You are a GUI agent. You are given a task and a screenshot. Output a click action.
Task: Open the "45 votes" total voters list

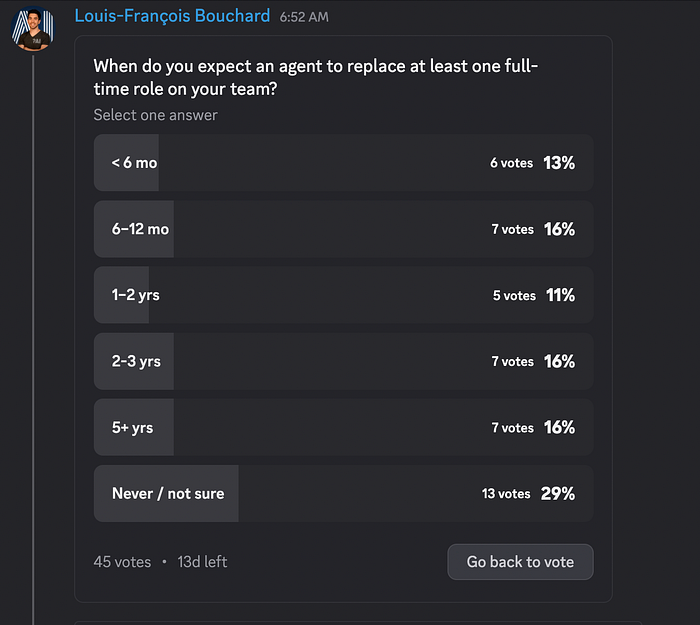(x=123, y=562)
